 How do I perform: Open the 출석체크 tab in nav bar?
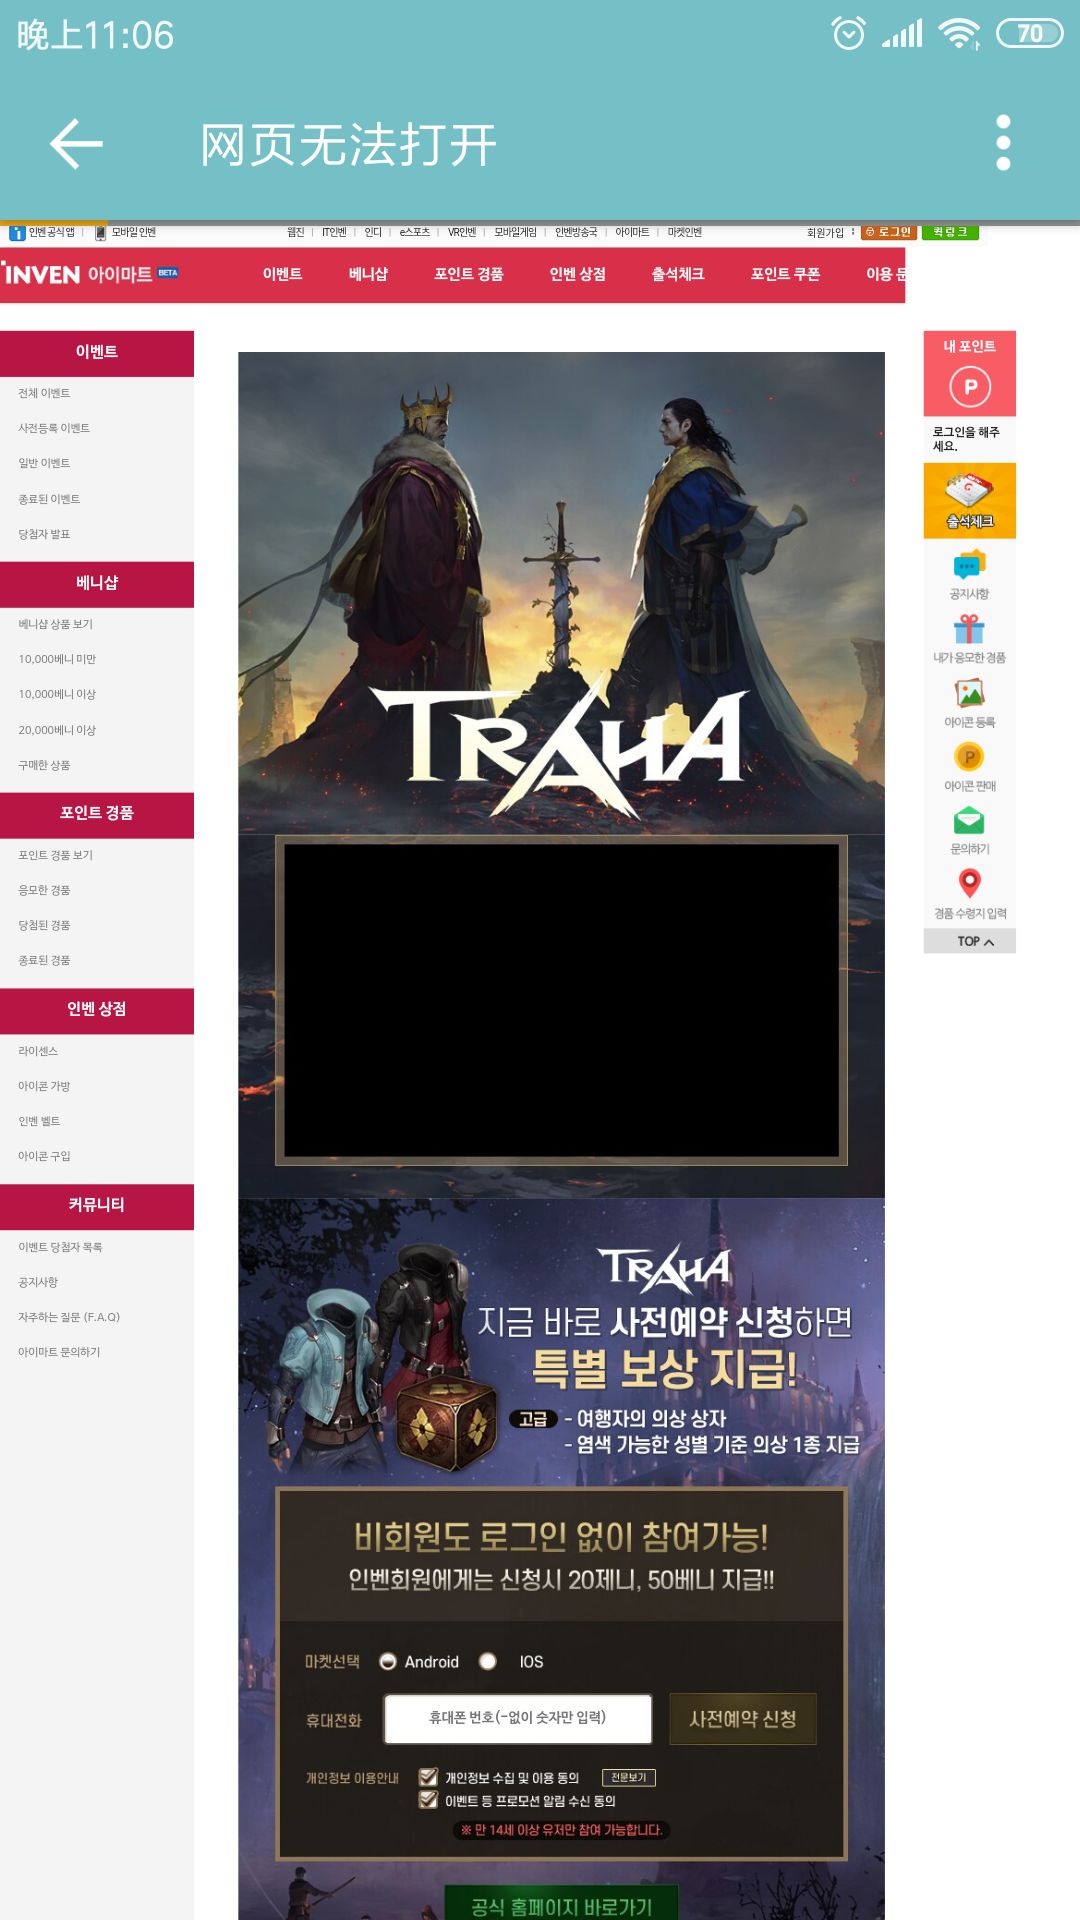[x=678, y=274]
